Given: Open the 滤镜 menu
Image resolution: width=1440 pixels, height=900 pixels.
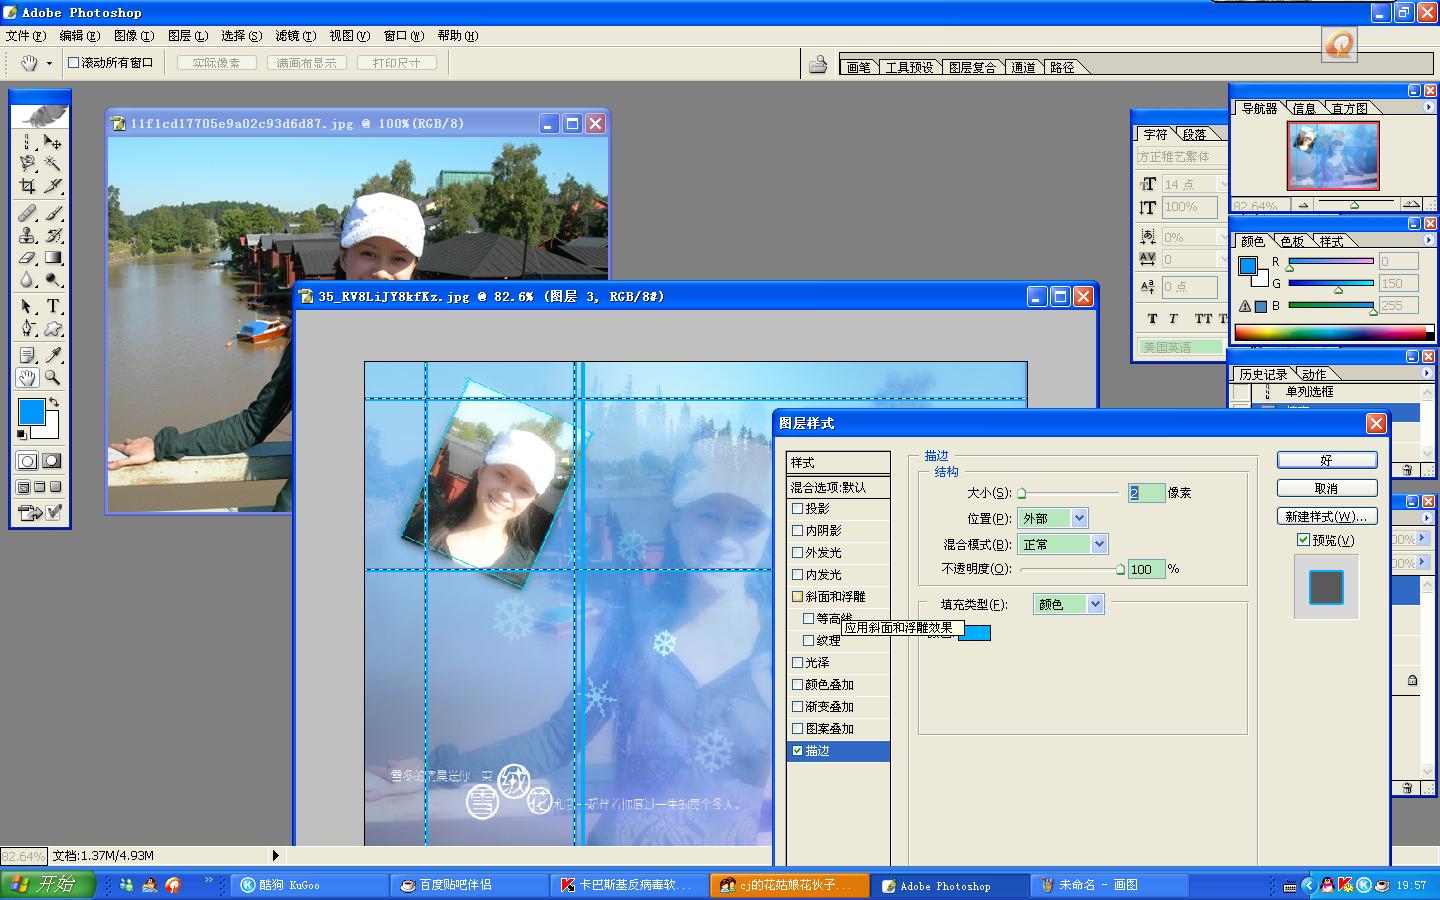Looking at the screenshot, I should [x=295, y=36].
